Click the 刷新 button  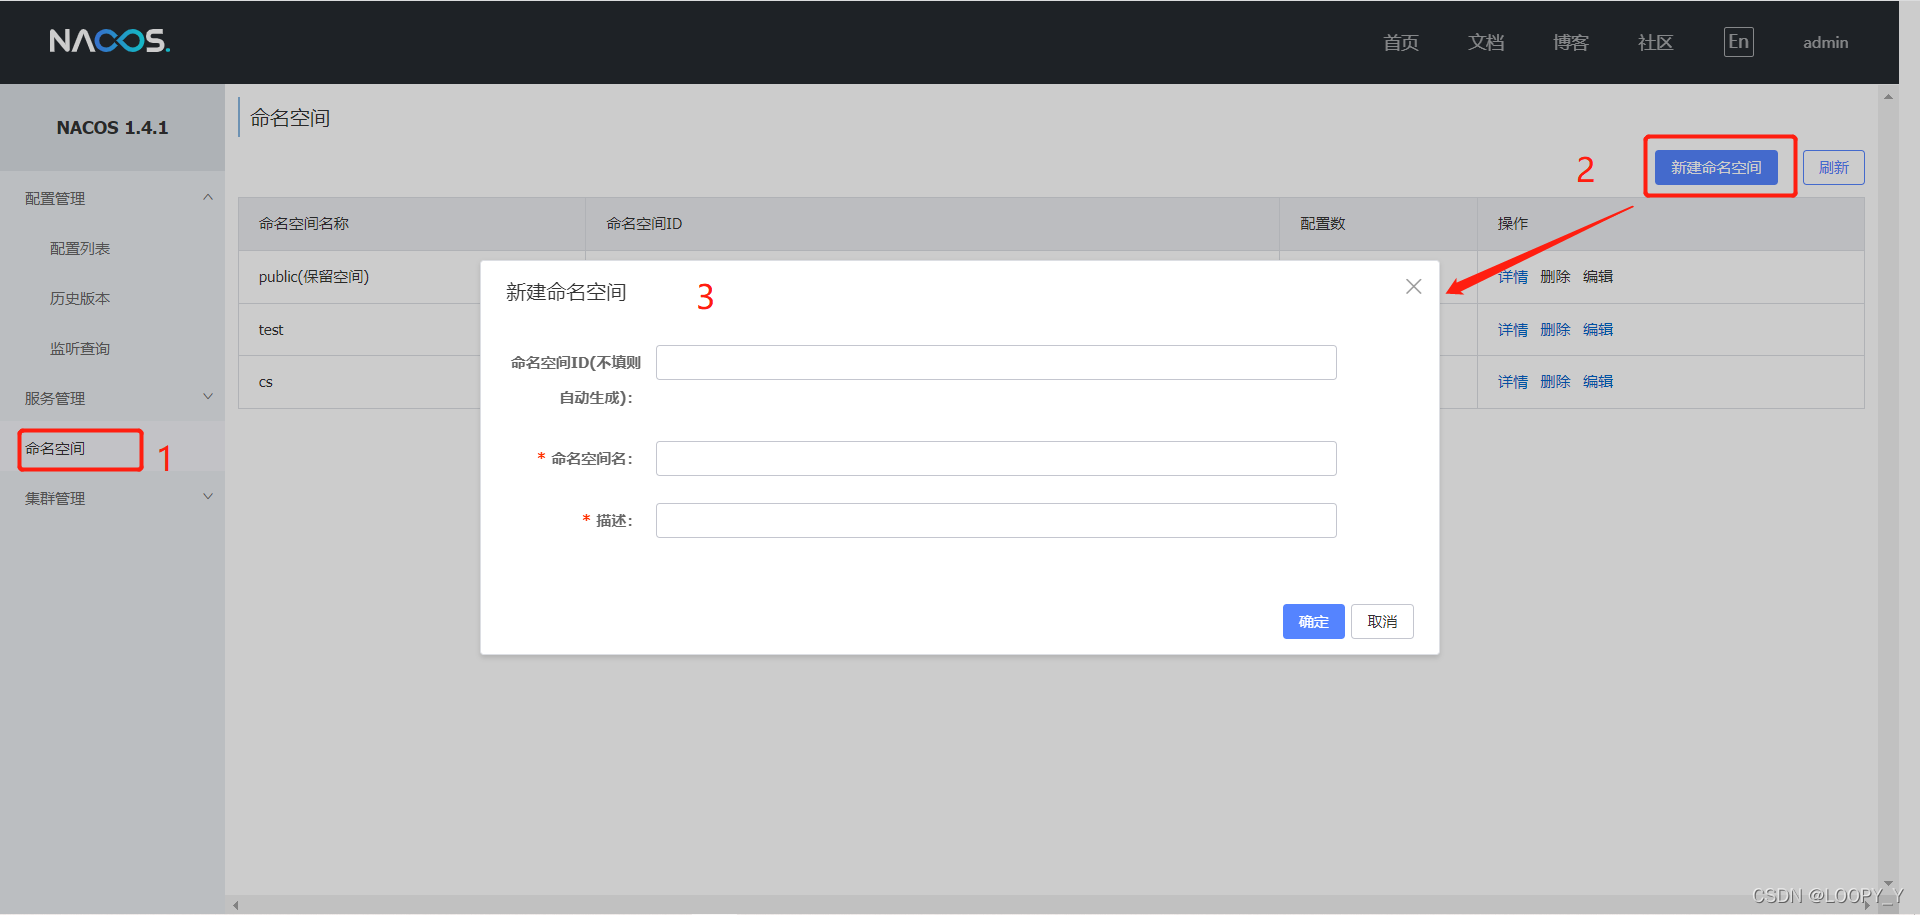1834,167
